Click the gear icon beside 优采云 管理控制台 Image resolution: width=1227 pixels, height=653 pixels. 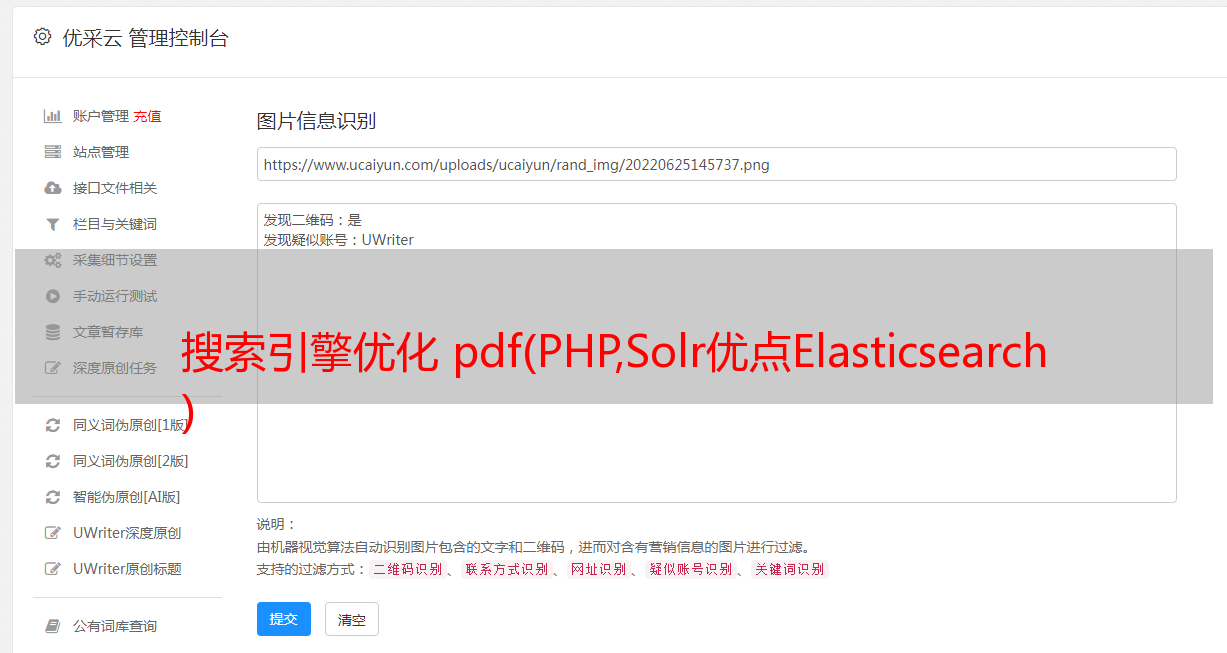click(42, 37)
